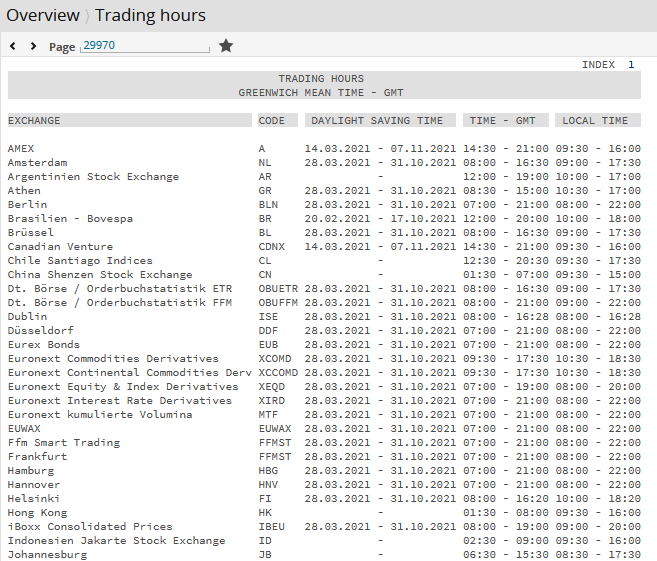
Task: Select the Frankfurt exchange row
Action: click(x=37, y=456)
